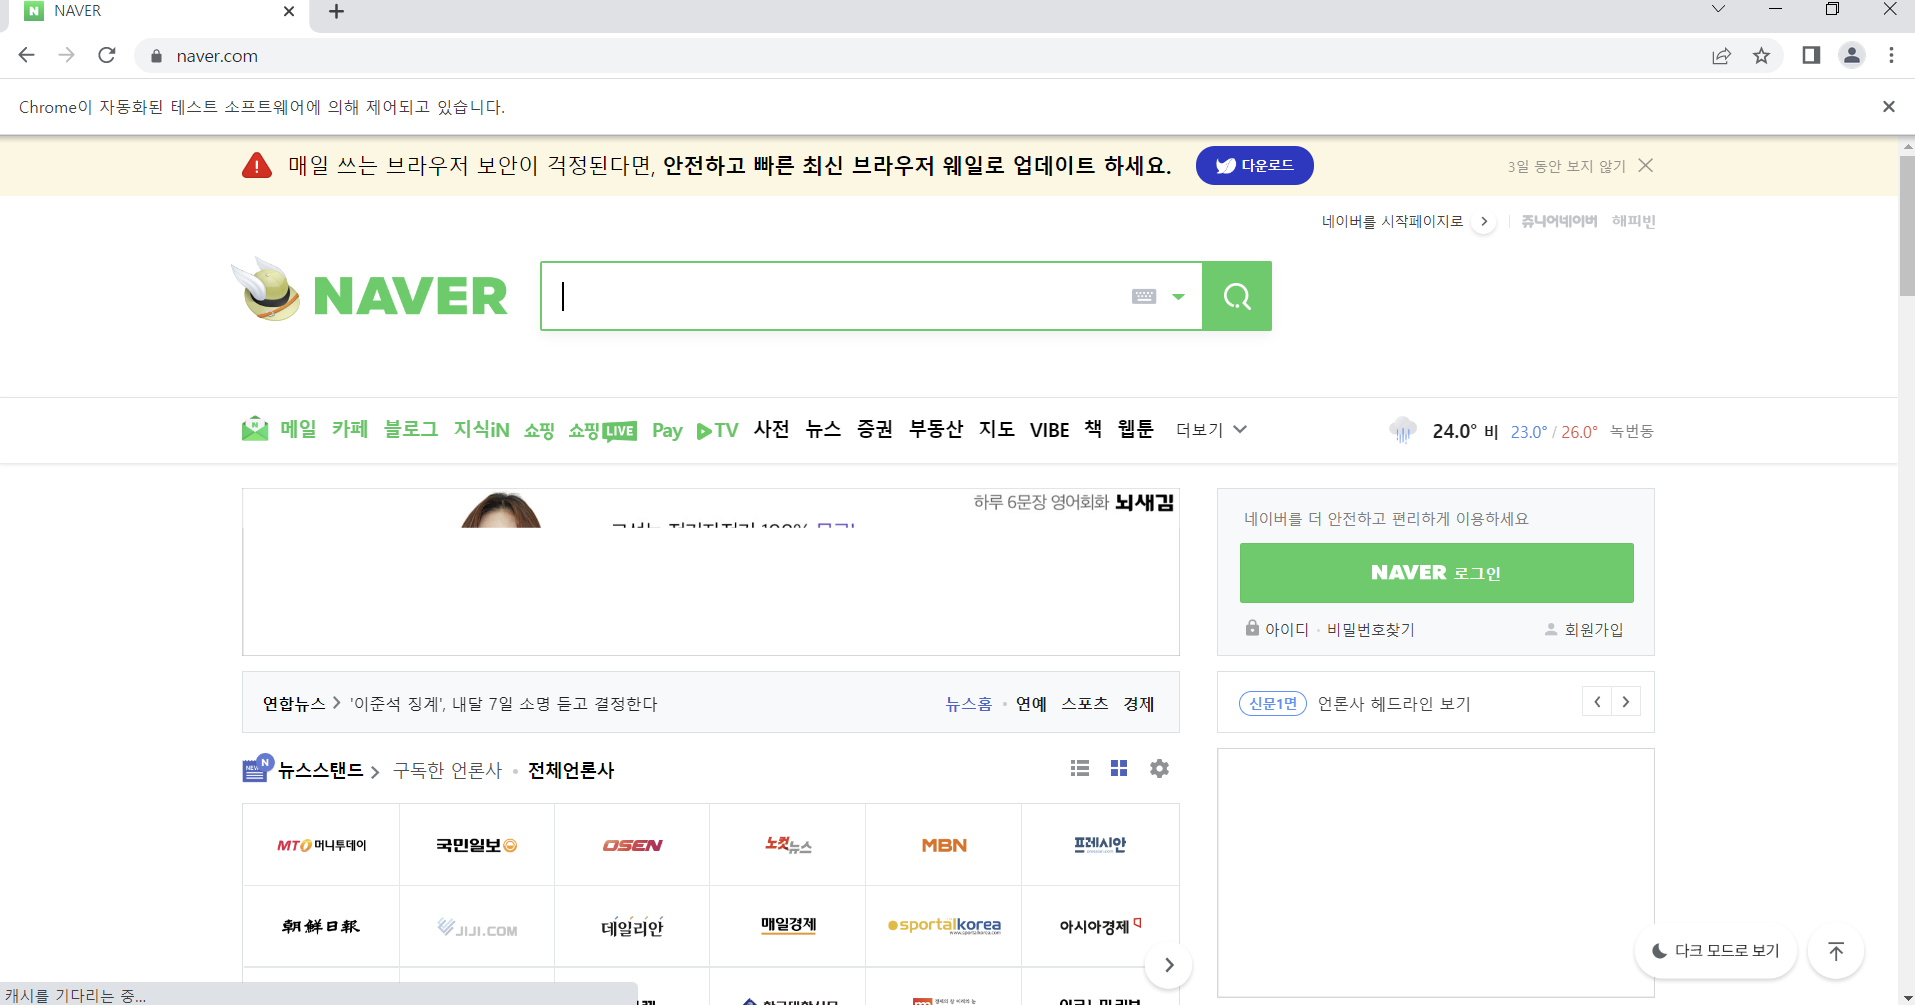The height and width of the screenshot is (1005, 1915).
Task: Open Chrome three-dot menu
Action: click(x=1891, y=56)
